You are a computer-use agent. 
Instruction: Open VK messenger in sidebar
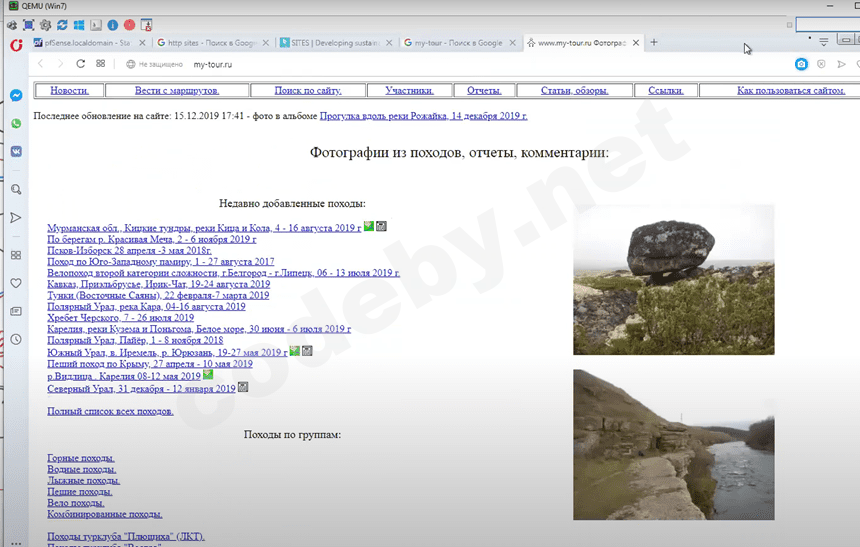[x=16, y=151]
